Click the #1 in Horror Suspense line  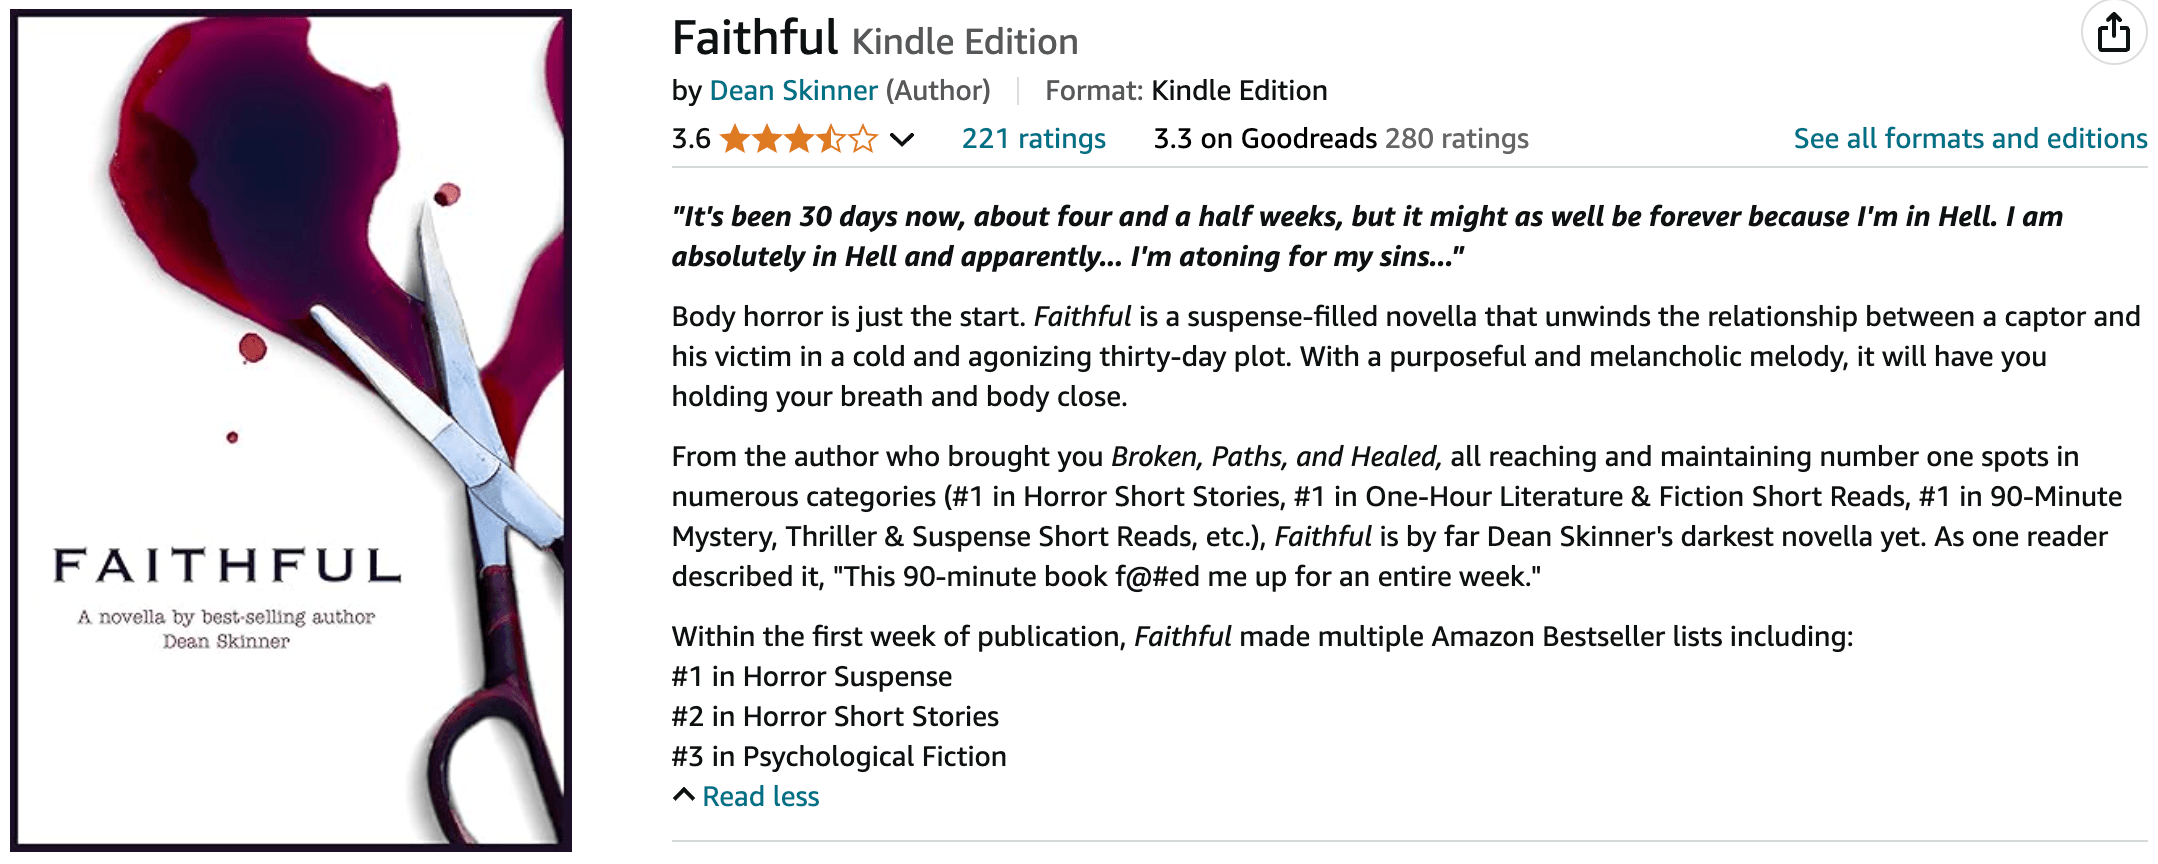coord(812,677)
